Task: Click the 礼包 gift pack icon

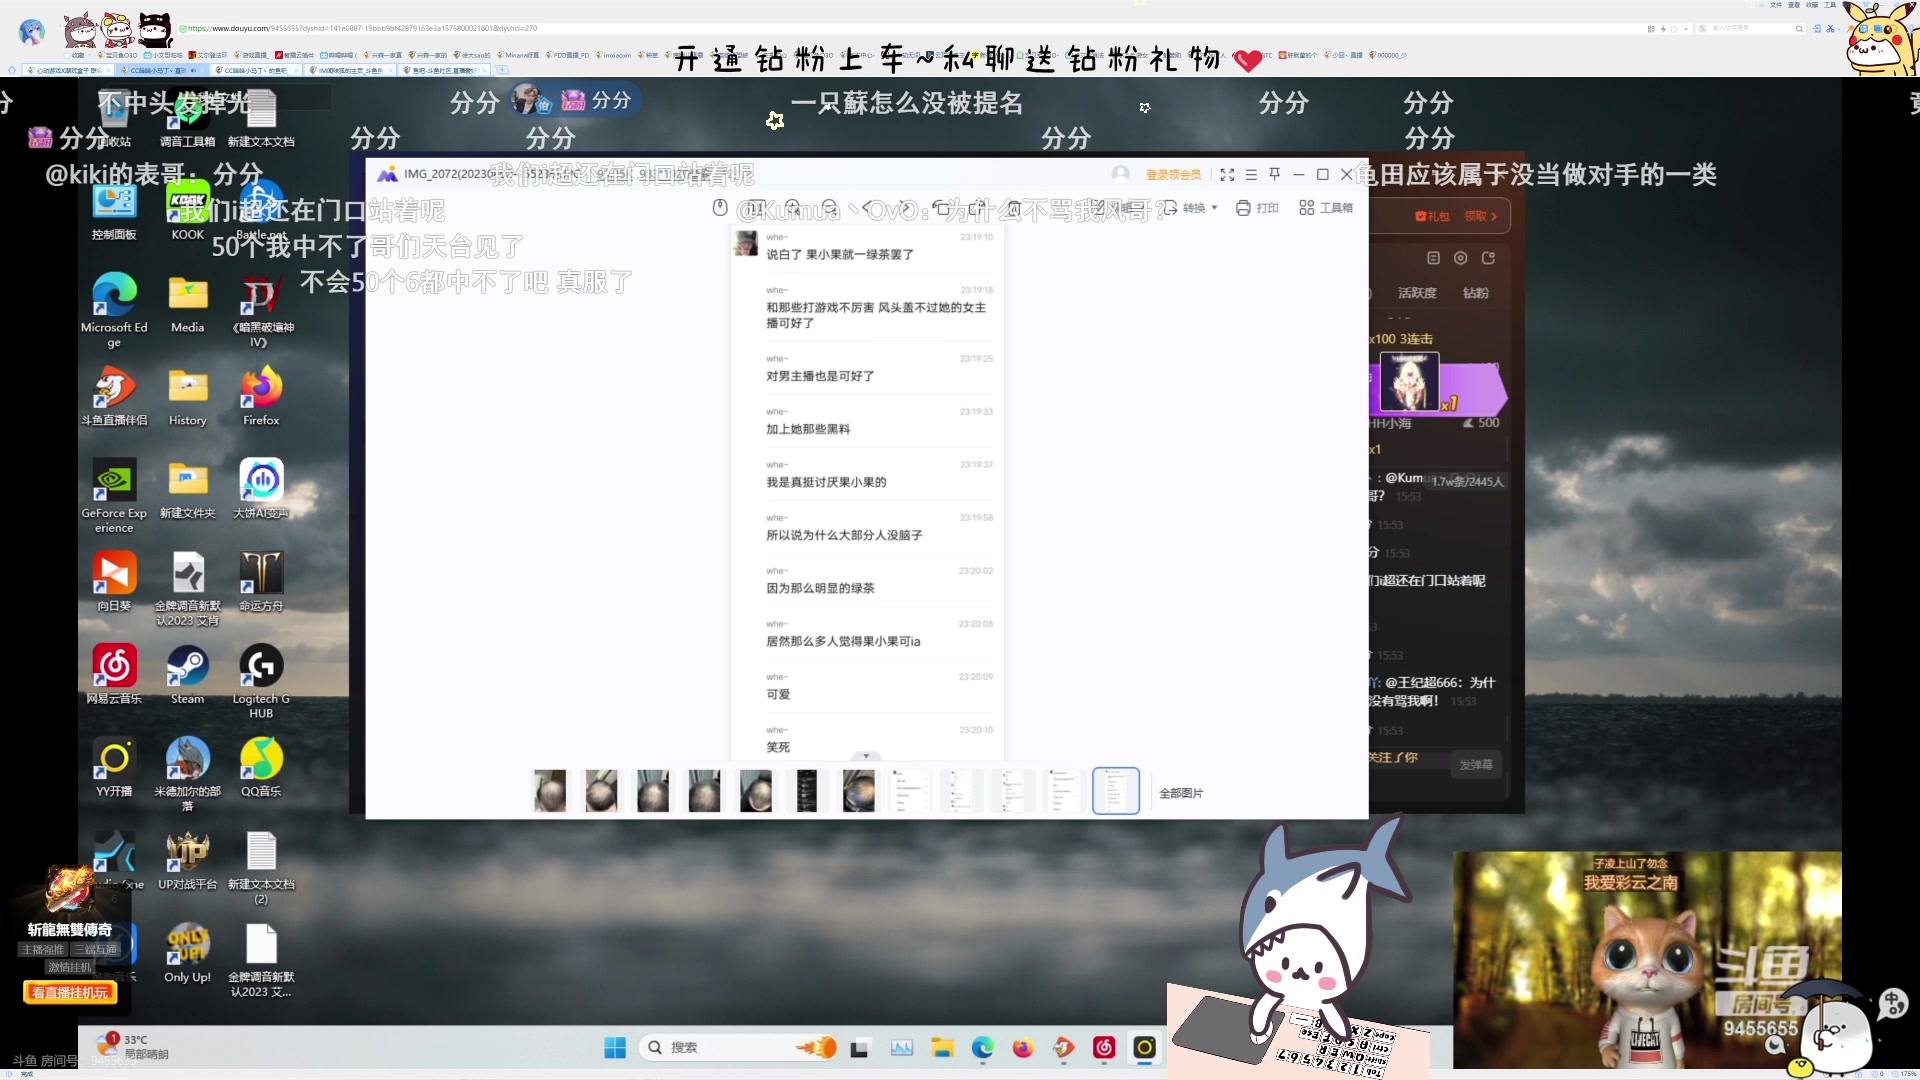Action: (1421, 216)
